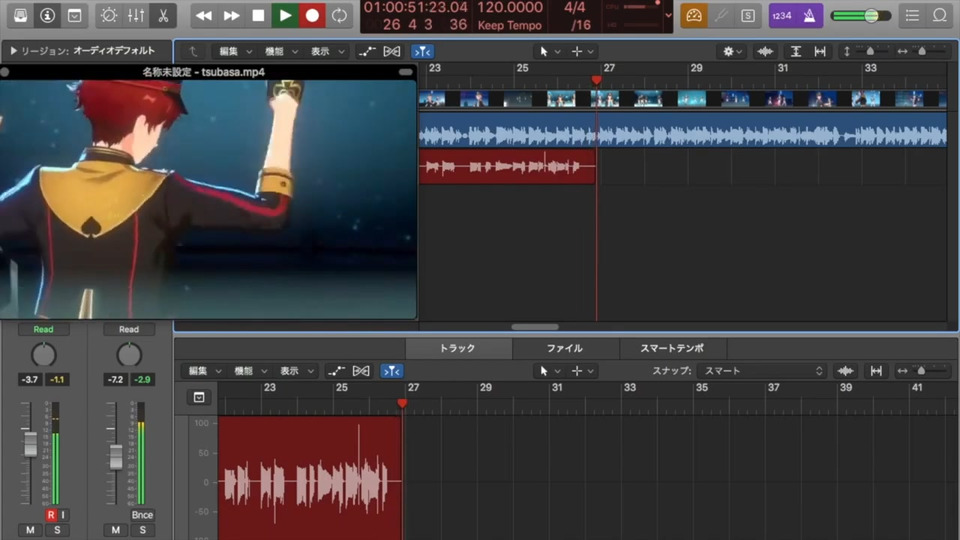Open the 編集 menu in the tracks area
The width and height of the screenshot is (960, 540).
[x=235, y=51]
